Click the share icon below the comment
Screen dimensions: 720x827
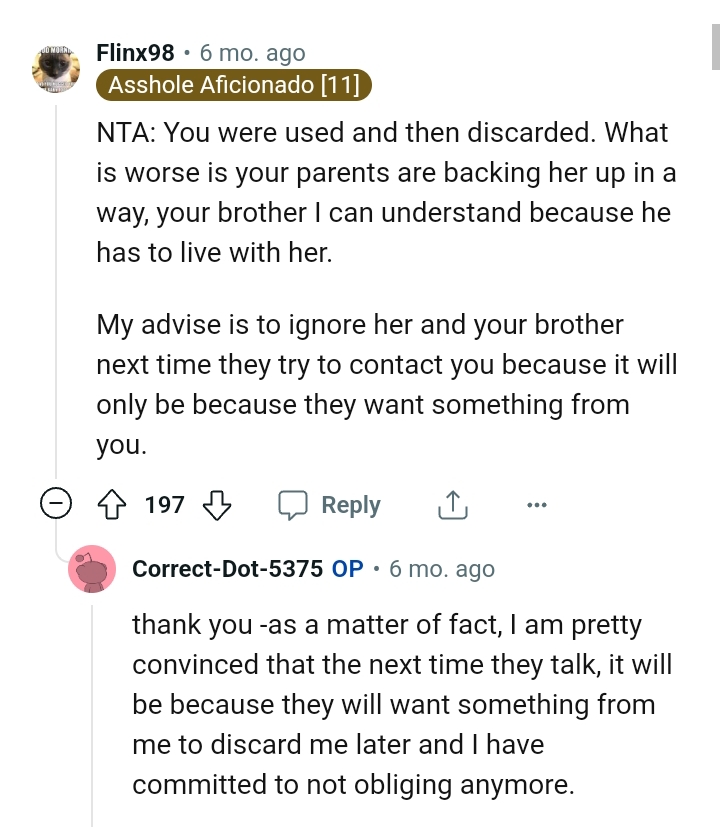tap(452, 505)
